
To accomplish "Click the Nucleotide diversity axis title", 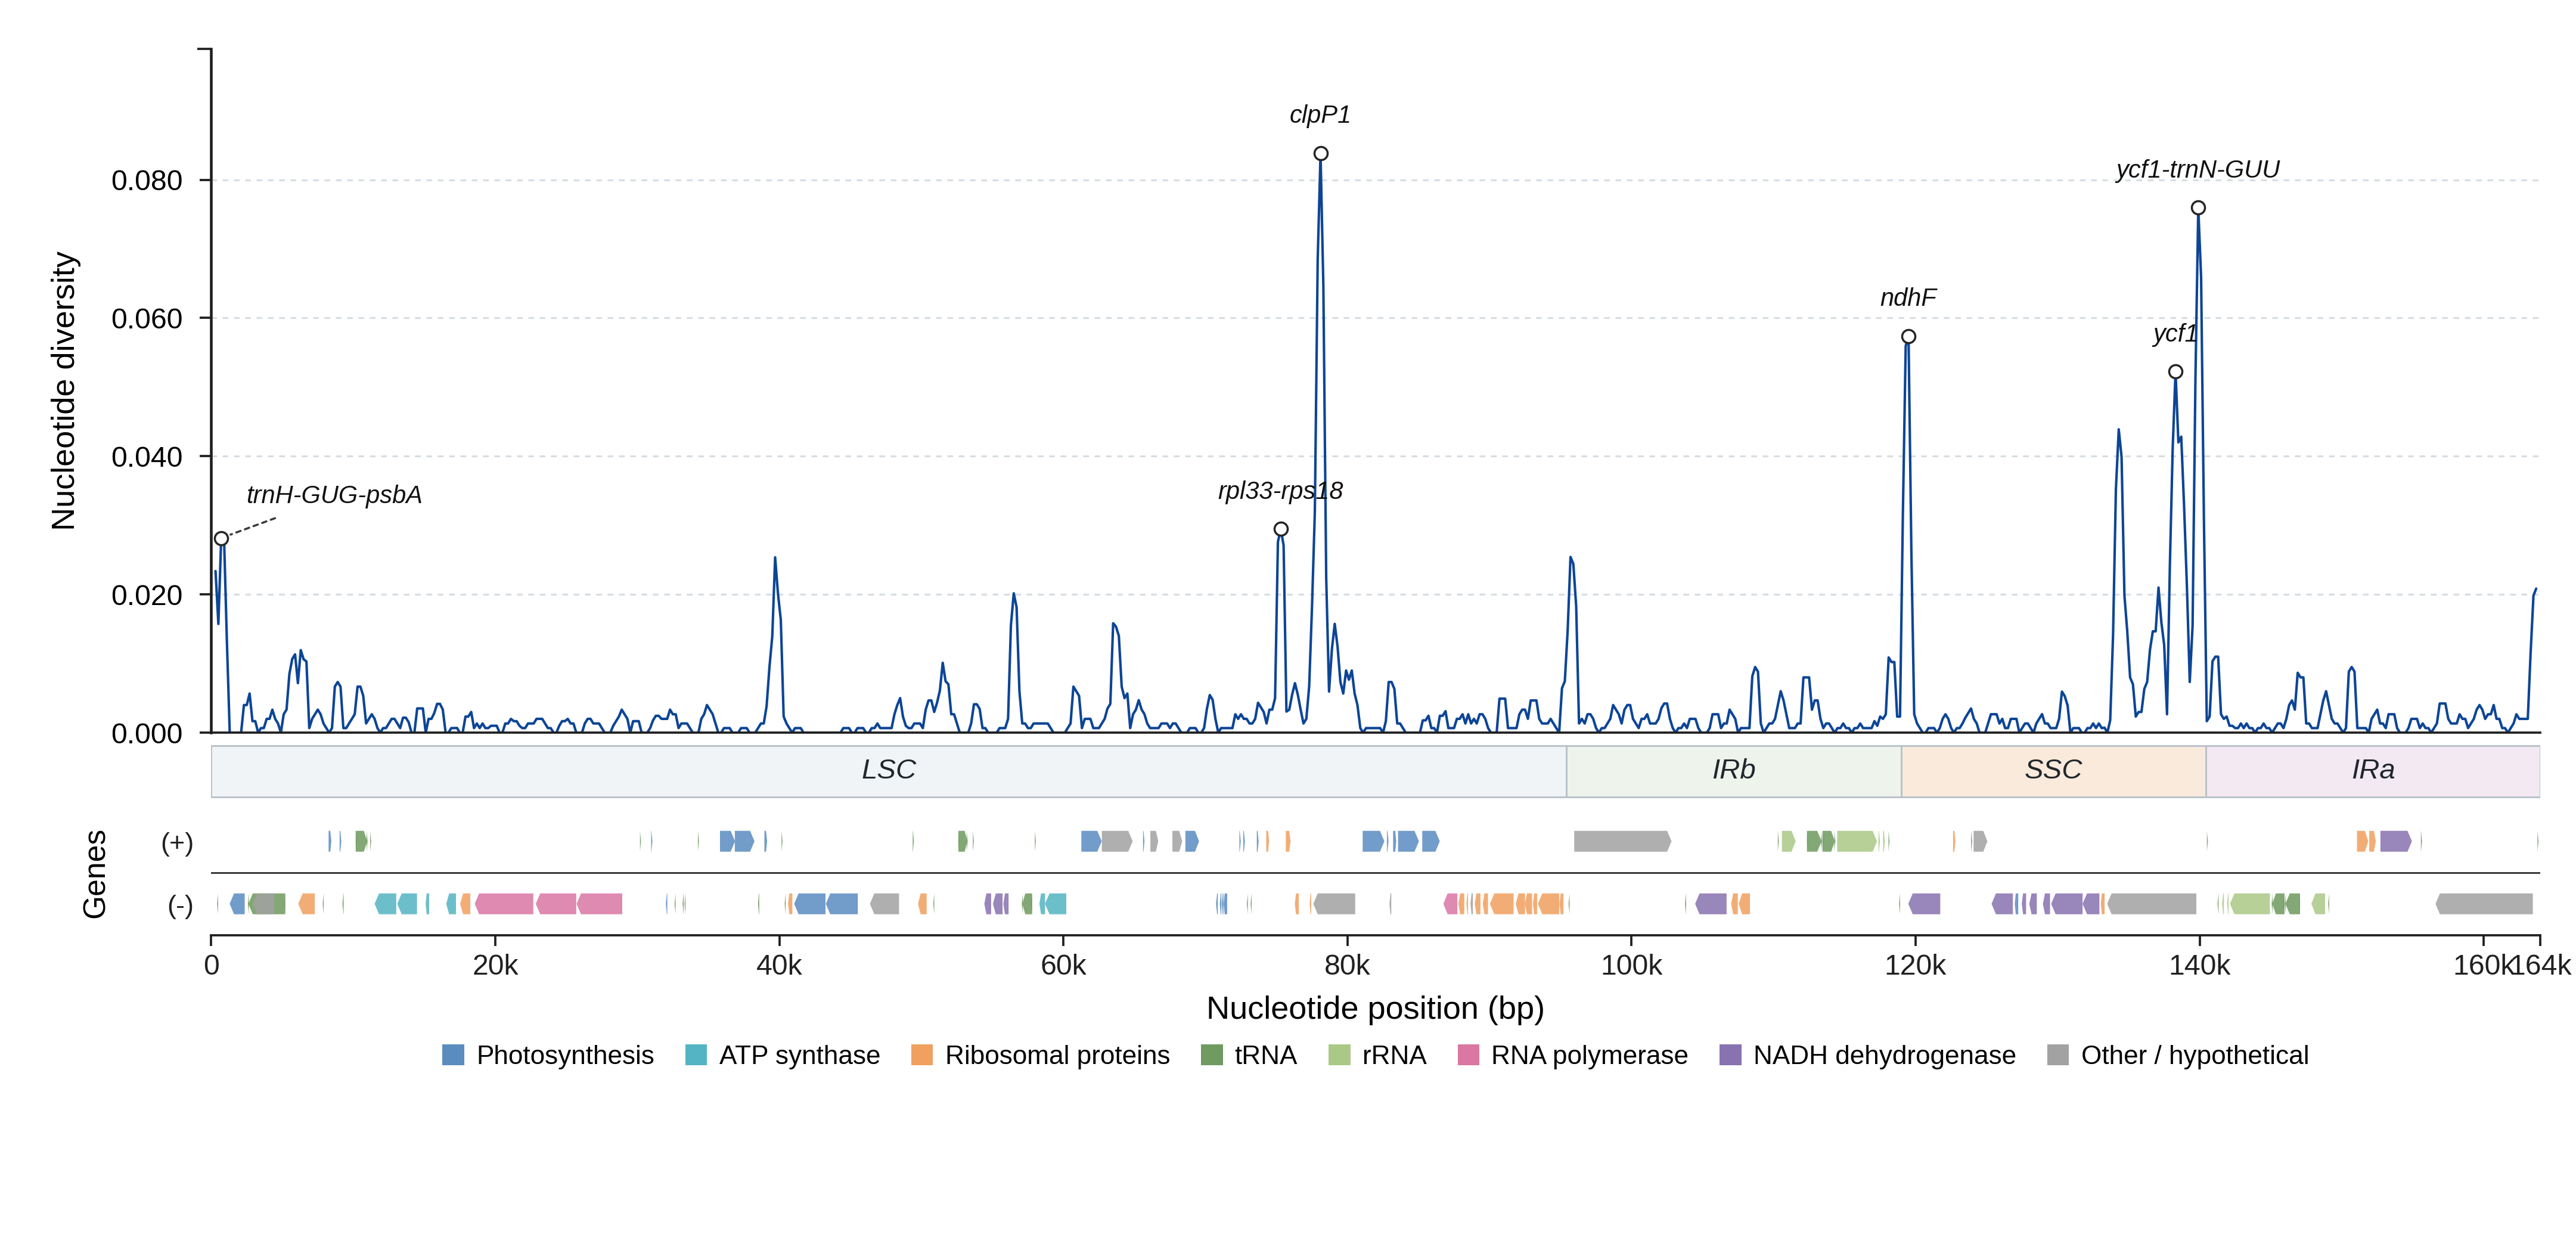I will (x=64, y=391).
